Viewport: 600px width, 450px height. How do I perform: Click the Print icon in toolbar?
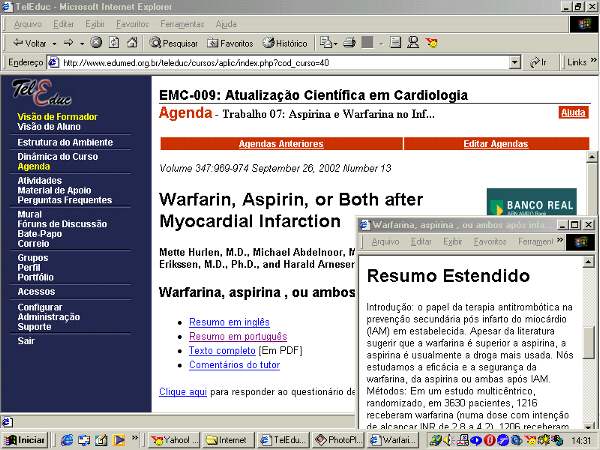[x=348, y=43]
